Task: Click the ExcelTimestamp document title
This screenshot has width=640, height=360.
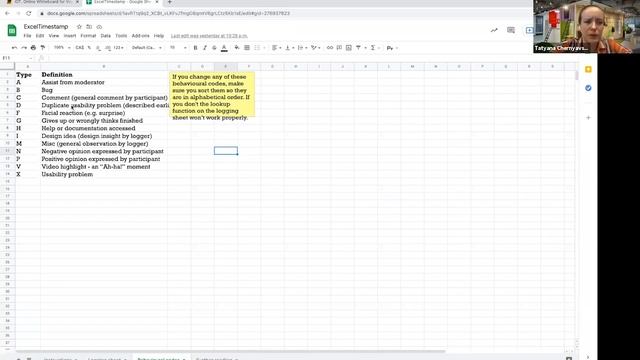Action: (x=46, y=27)
